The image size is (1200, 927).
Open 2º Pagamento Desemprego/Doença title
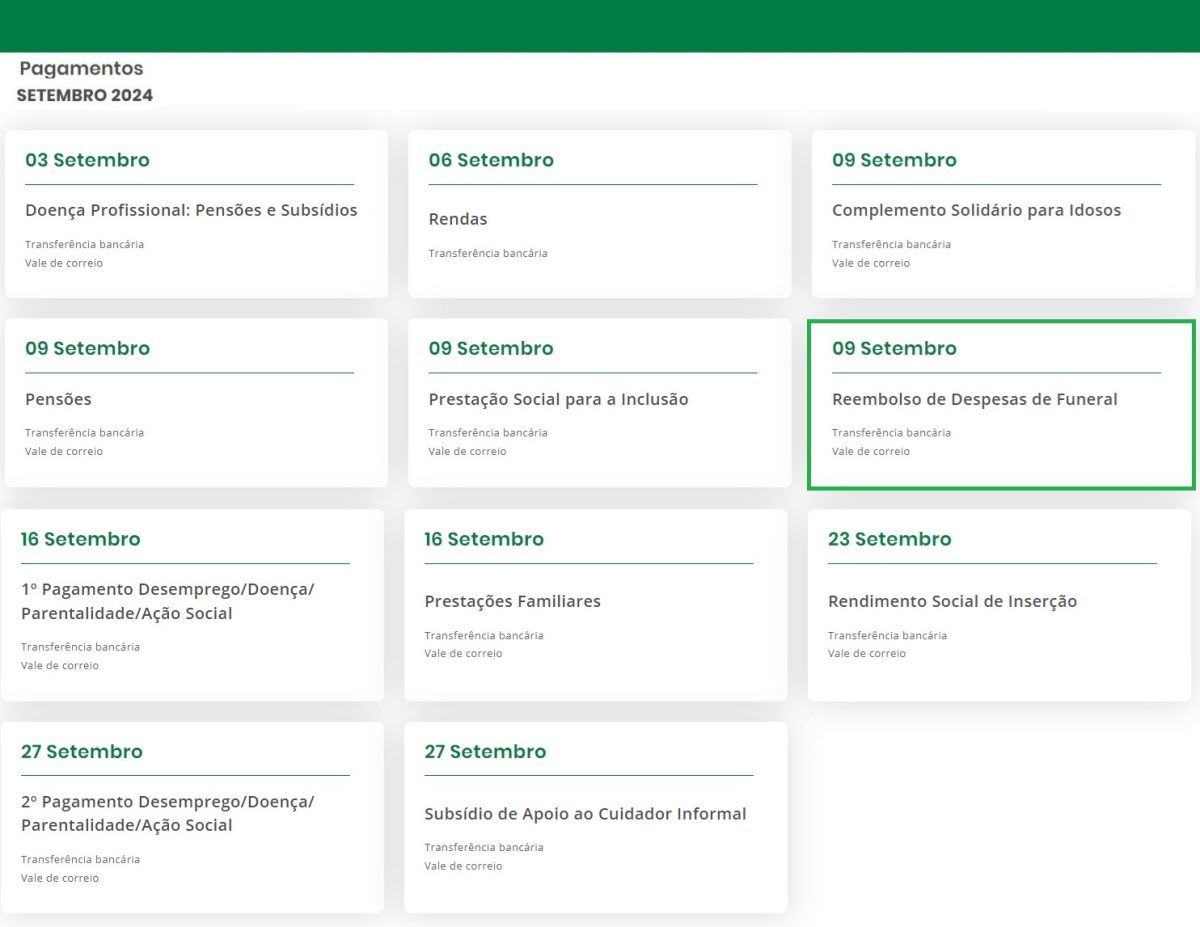coord(167,813)
